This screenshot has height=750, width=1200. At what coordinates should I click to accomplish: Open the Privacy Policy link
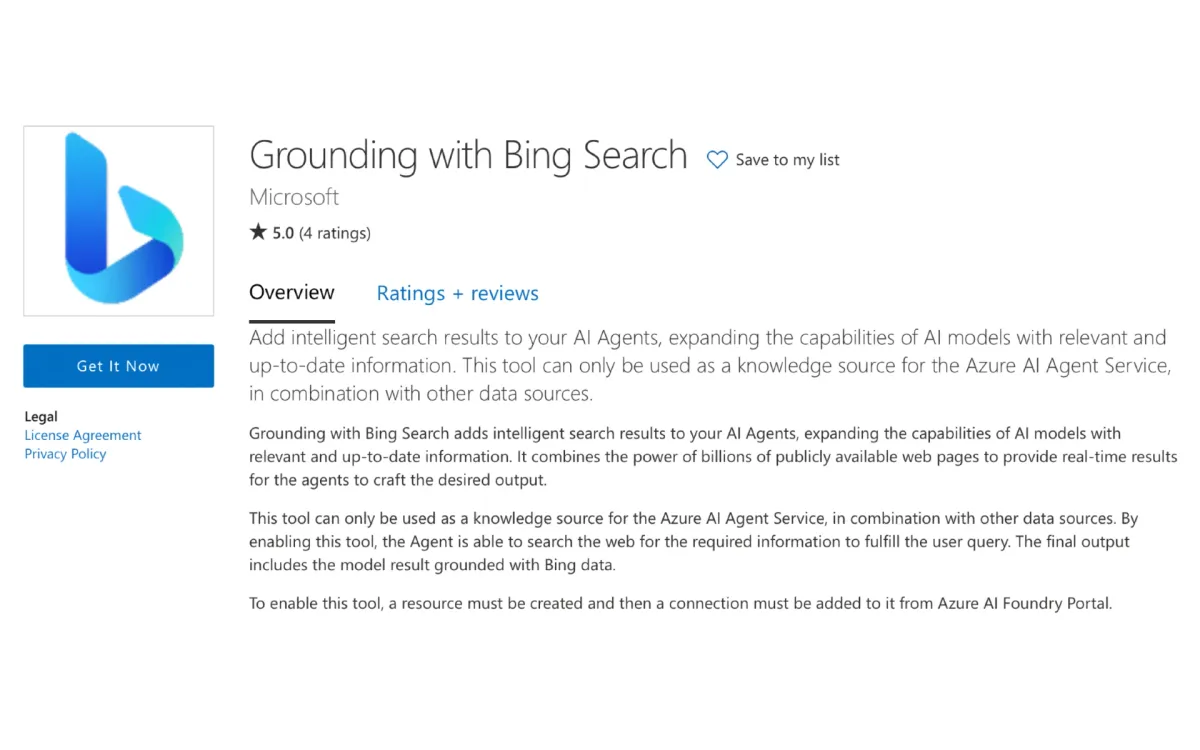click(x=65, y=453)
